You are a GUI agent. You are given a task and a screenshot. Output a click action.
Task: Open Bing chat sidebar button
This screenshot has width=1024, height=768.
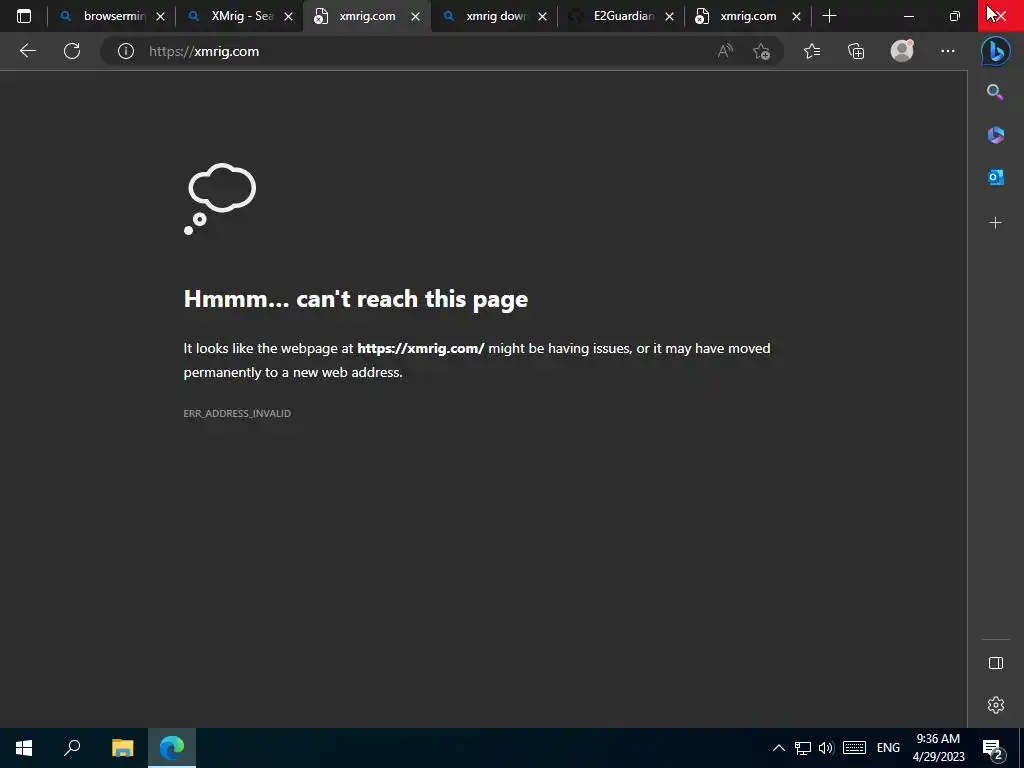(x=995, y=51)
